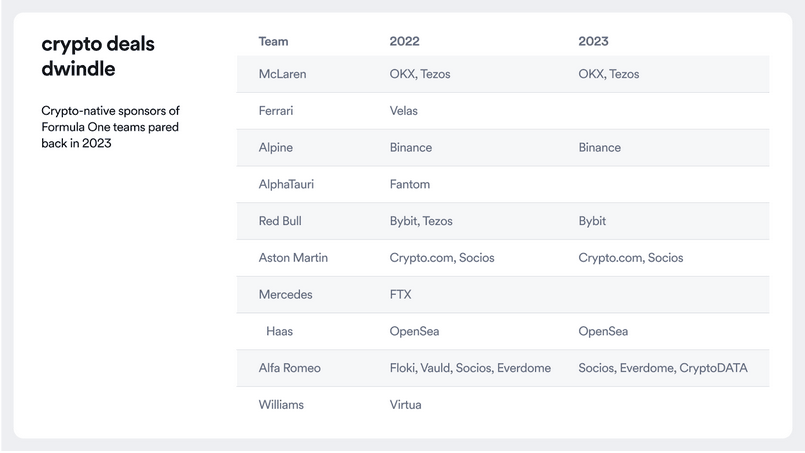Click Binance in the 2023 column
This screenshot has width=805, height=453.
coord(599,147)
